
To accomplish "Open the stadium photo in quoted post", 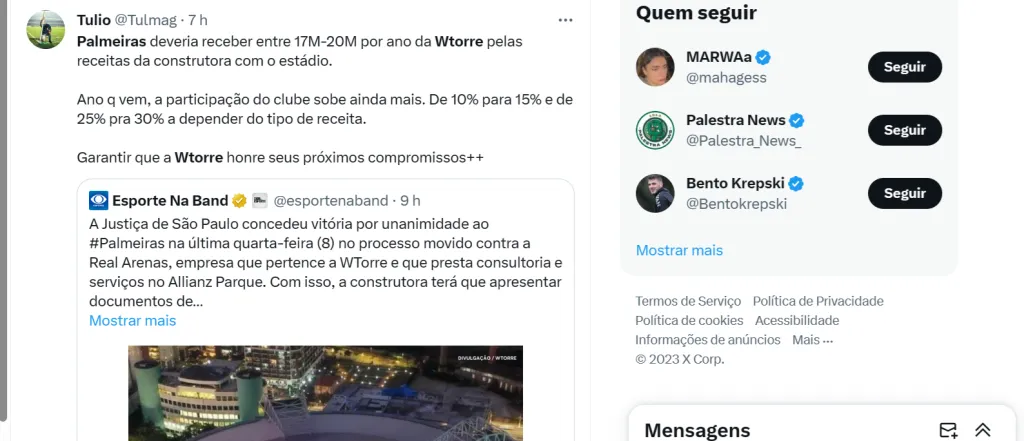I will (x=325, y=393).
